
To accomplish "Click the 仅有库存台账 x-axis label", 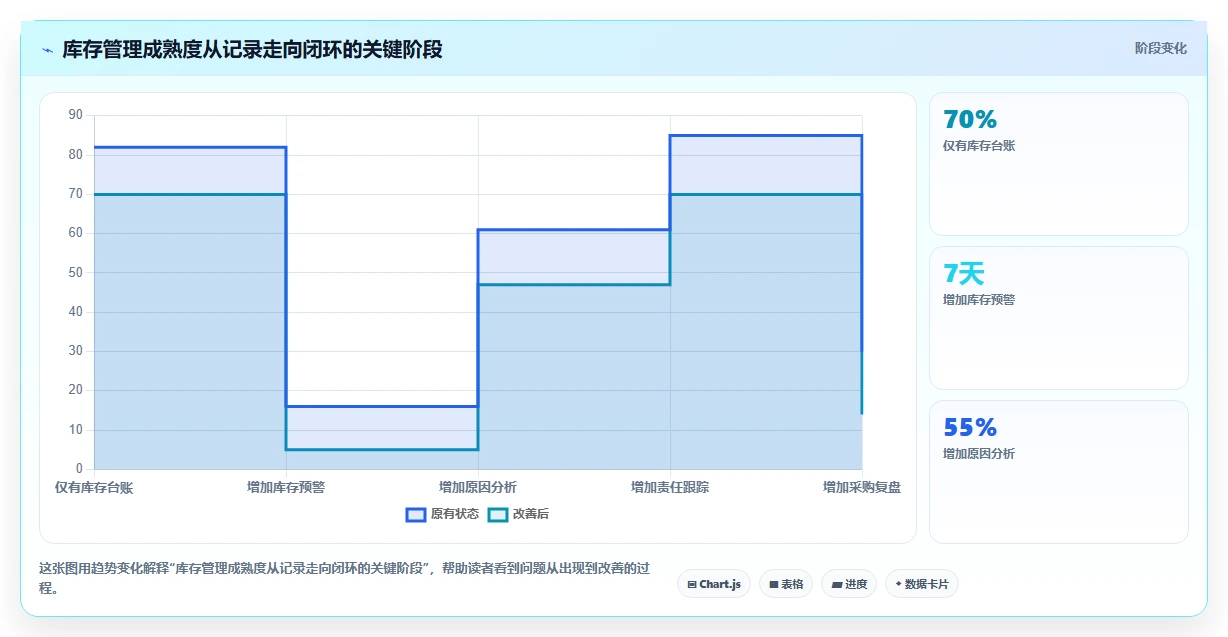I will coord(94,488).
